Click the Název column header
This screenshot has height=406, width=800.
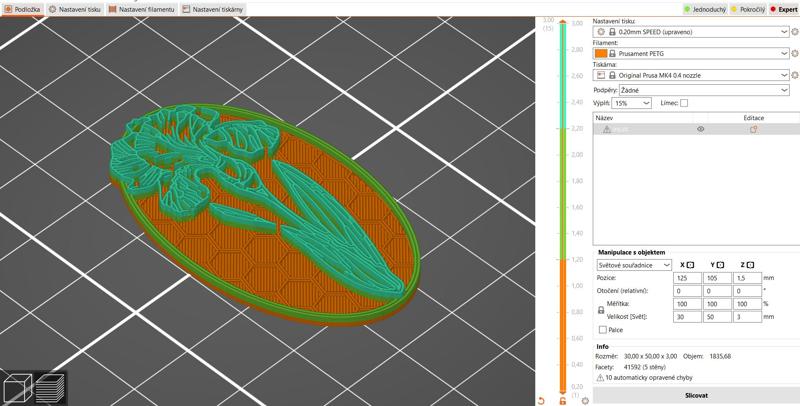604,118
